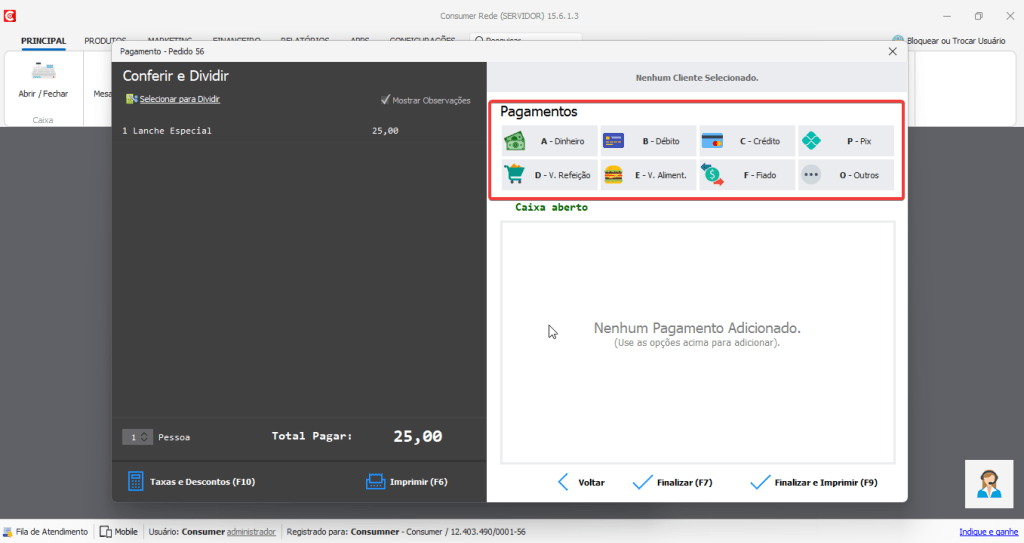Pick the C - Crédito card option
1024x543 pixels.
(746, 141)
